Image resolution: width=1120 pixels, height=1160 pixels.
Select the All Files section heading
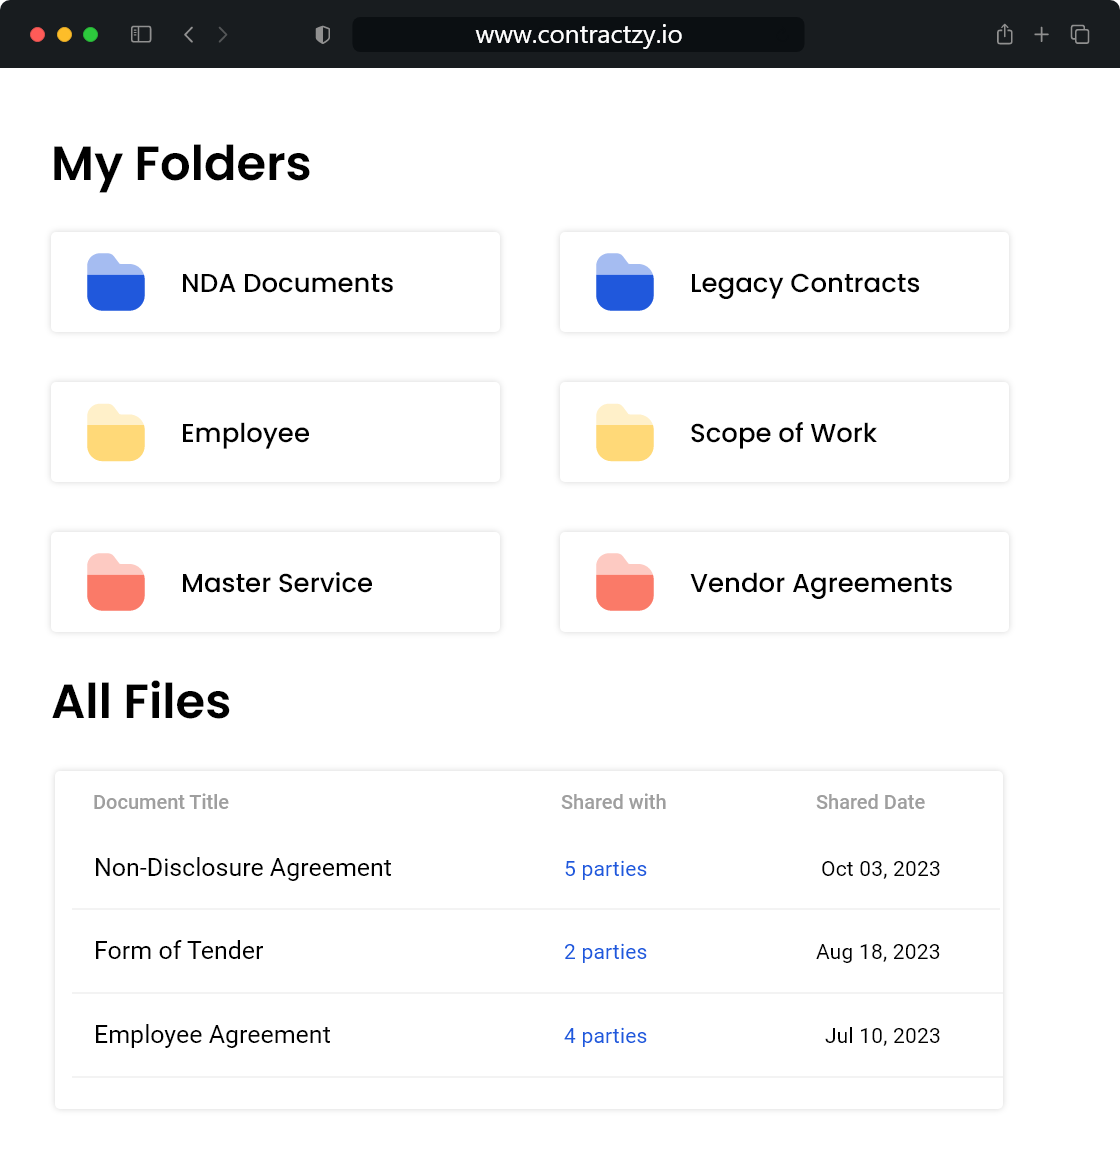(141, 701)
